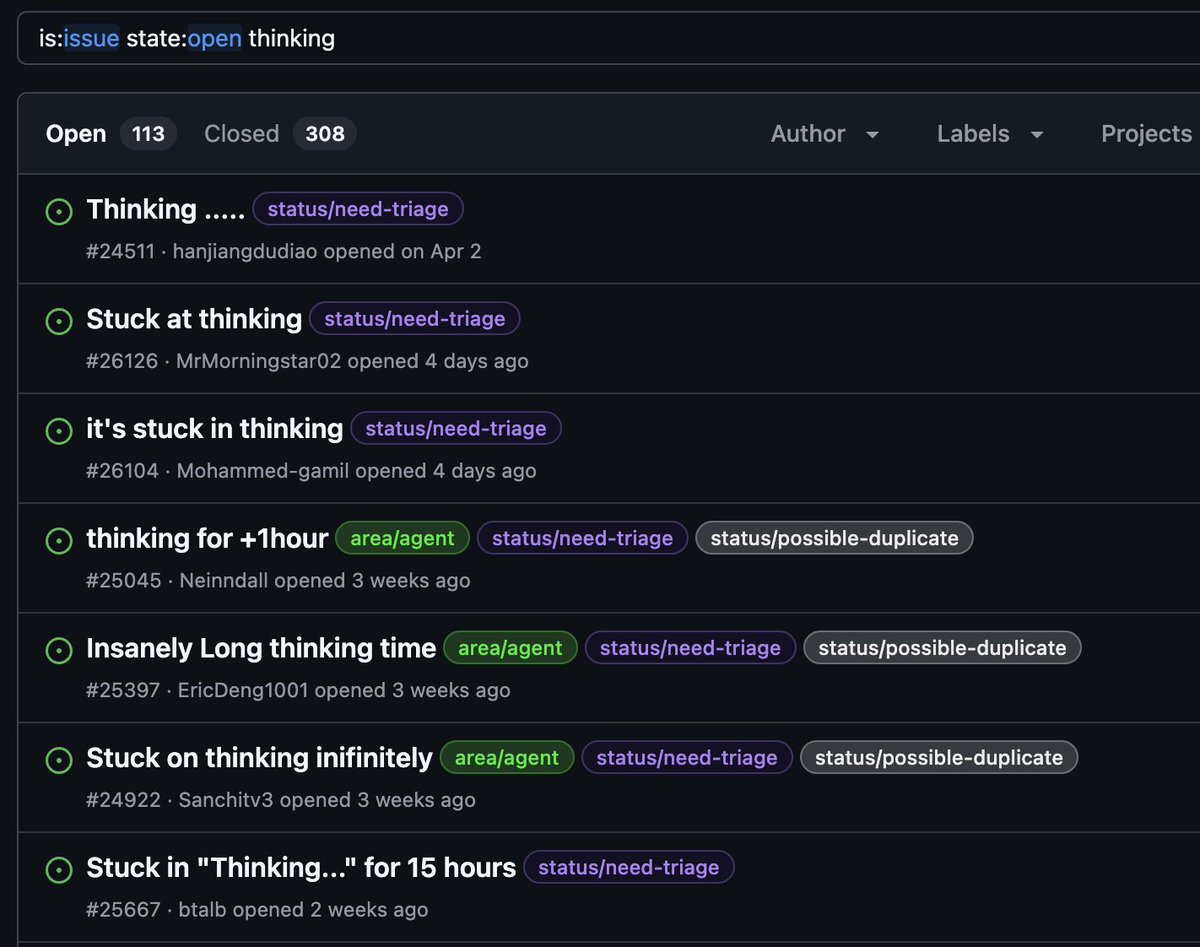Click area/agent label on "Stuck on thinking inifinitely"

click(507, 758)
